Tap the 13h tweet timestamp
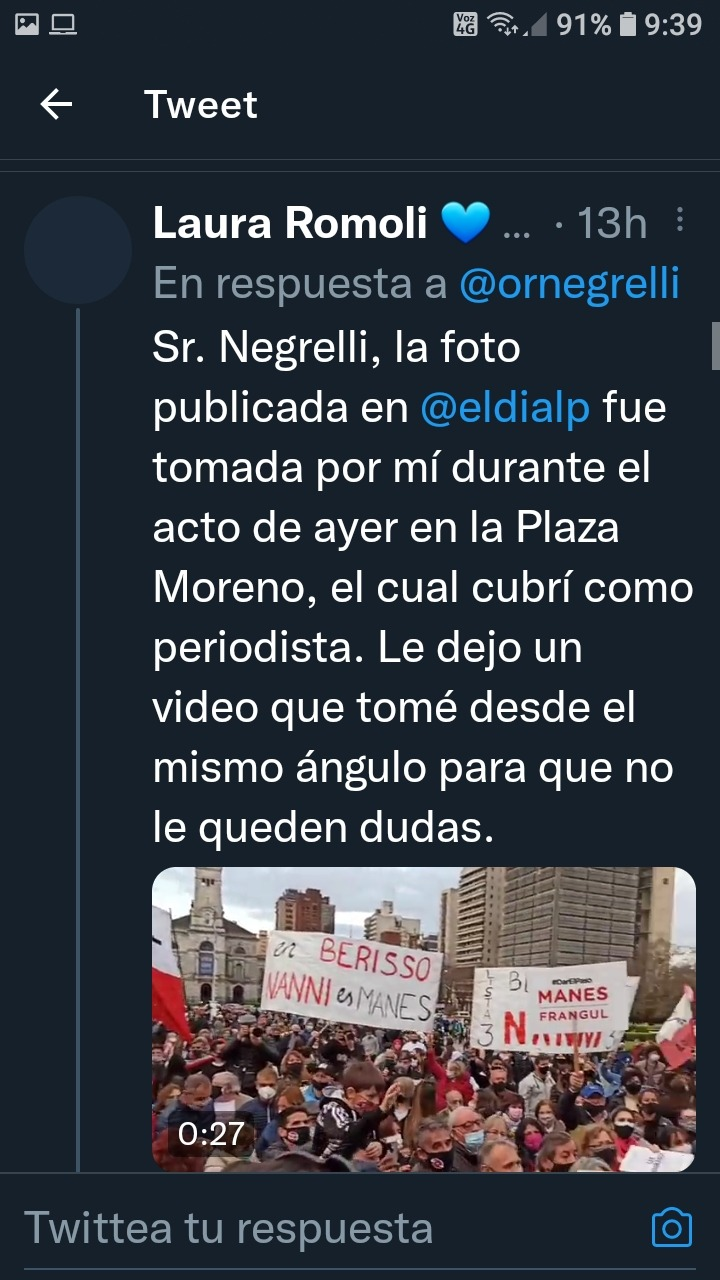 [x=612, y=223]
